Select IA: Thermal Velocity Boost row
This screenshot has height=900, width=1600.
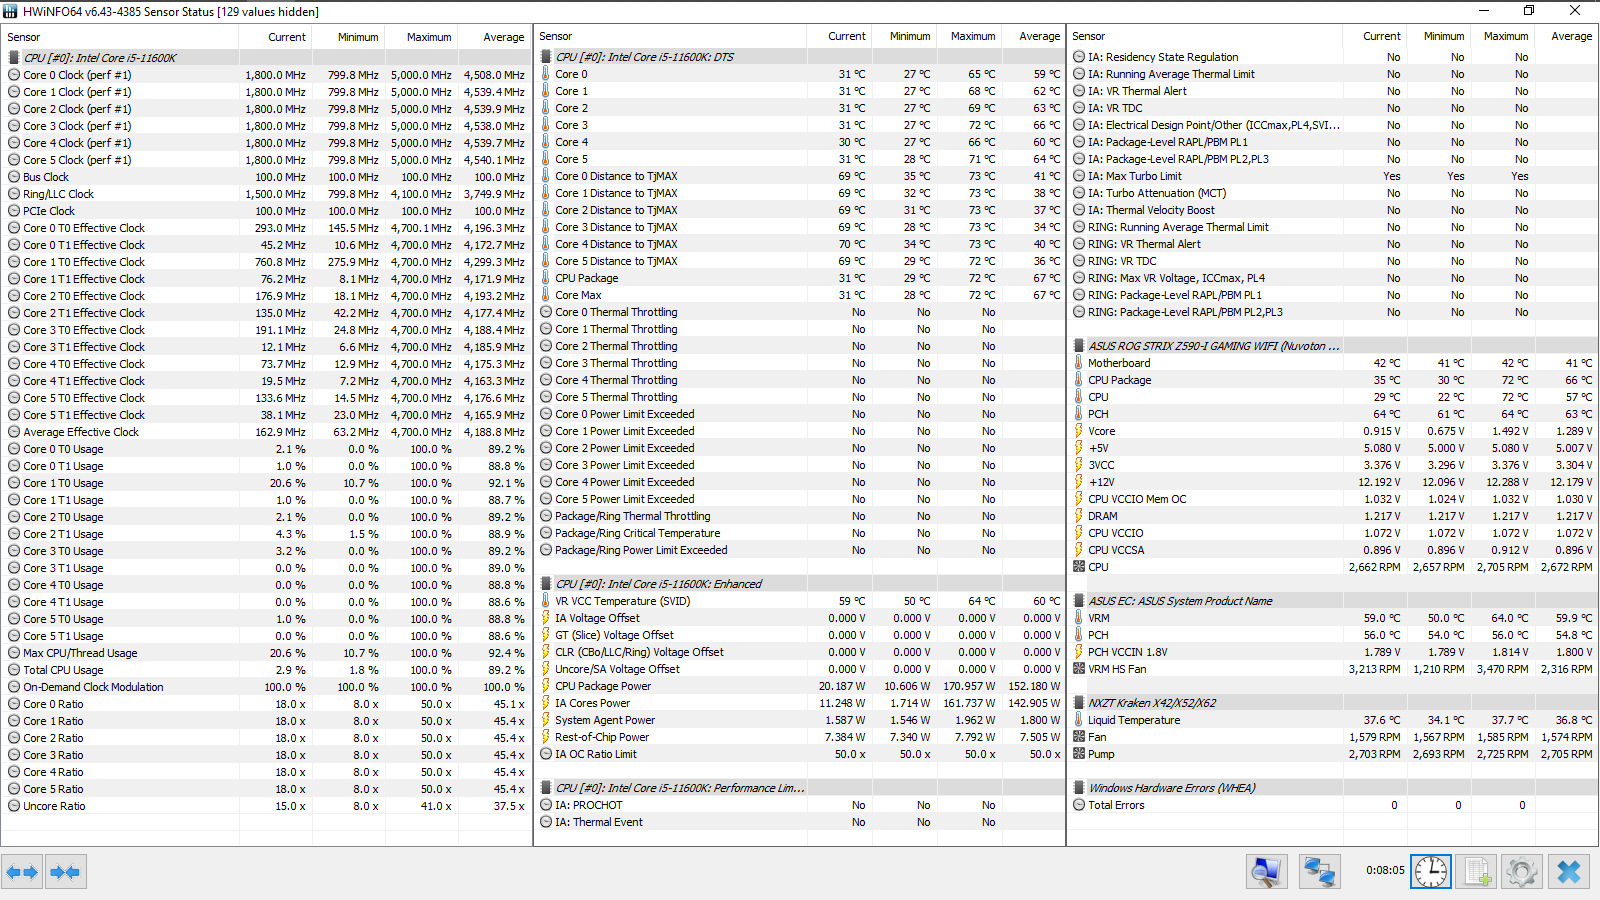(x=1333, y=210)
